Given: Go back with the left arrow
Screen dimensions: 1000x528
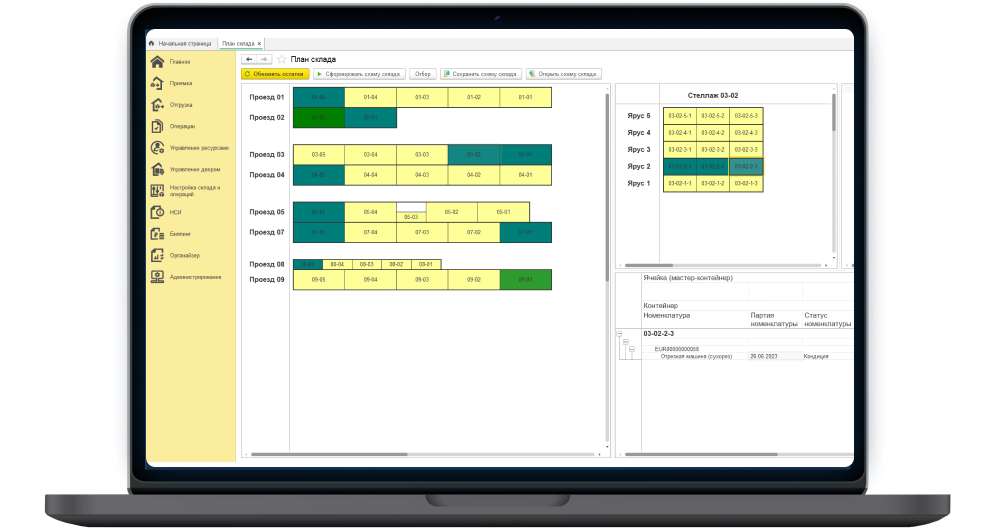Looking at the screenshot, I should (249, 59).
